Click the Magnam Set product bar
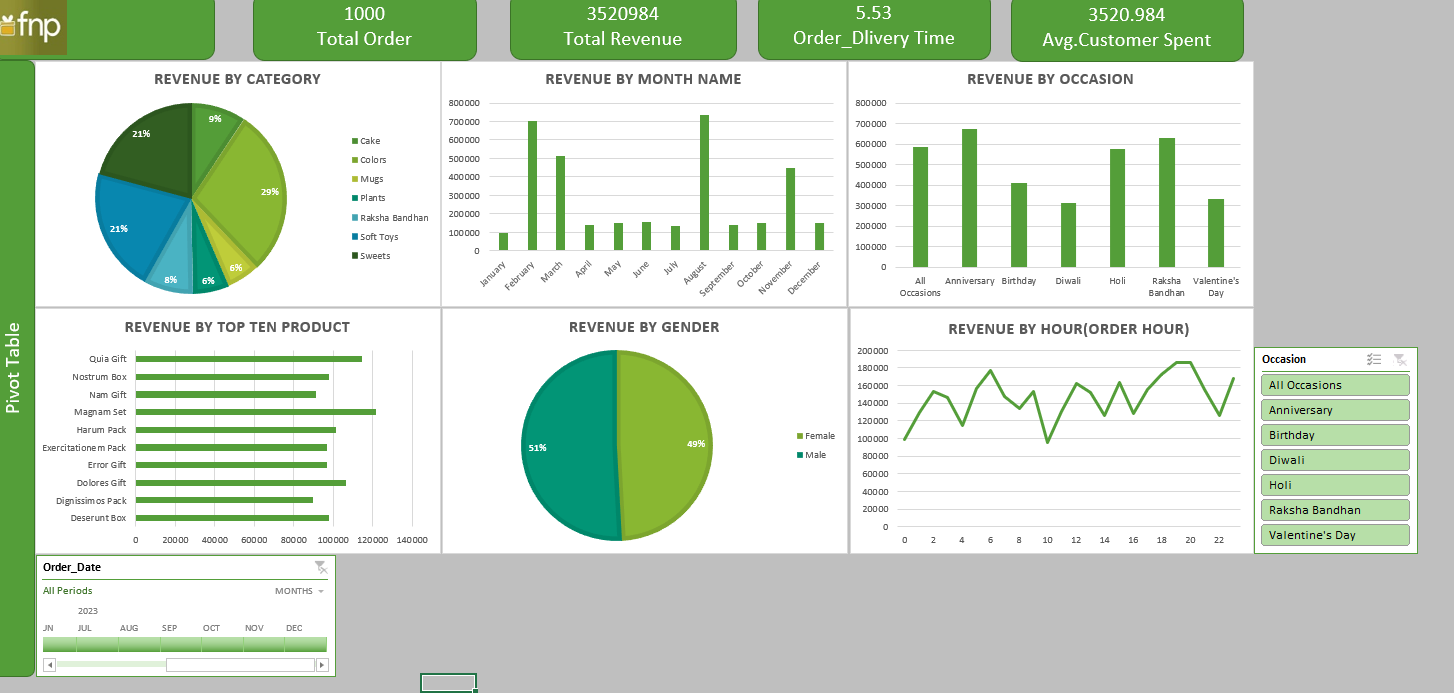Viewport: 1454px width, 693px height. (x=256, y=412)
